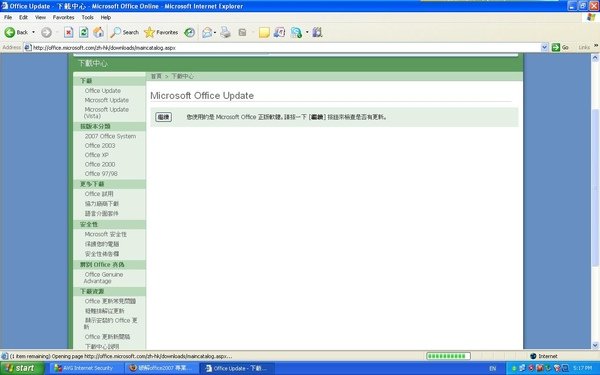This screenshot has width=600, height=375.
Task: Expand the address bar URL dropdown
Action: [545, 47]
